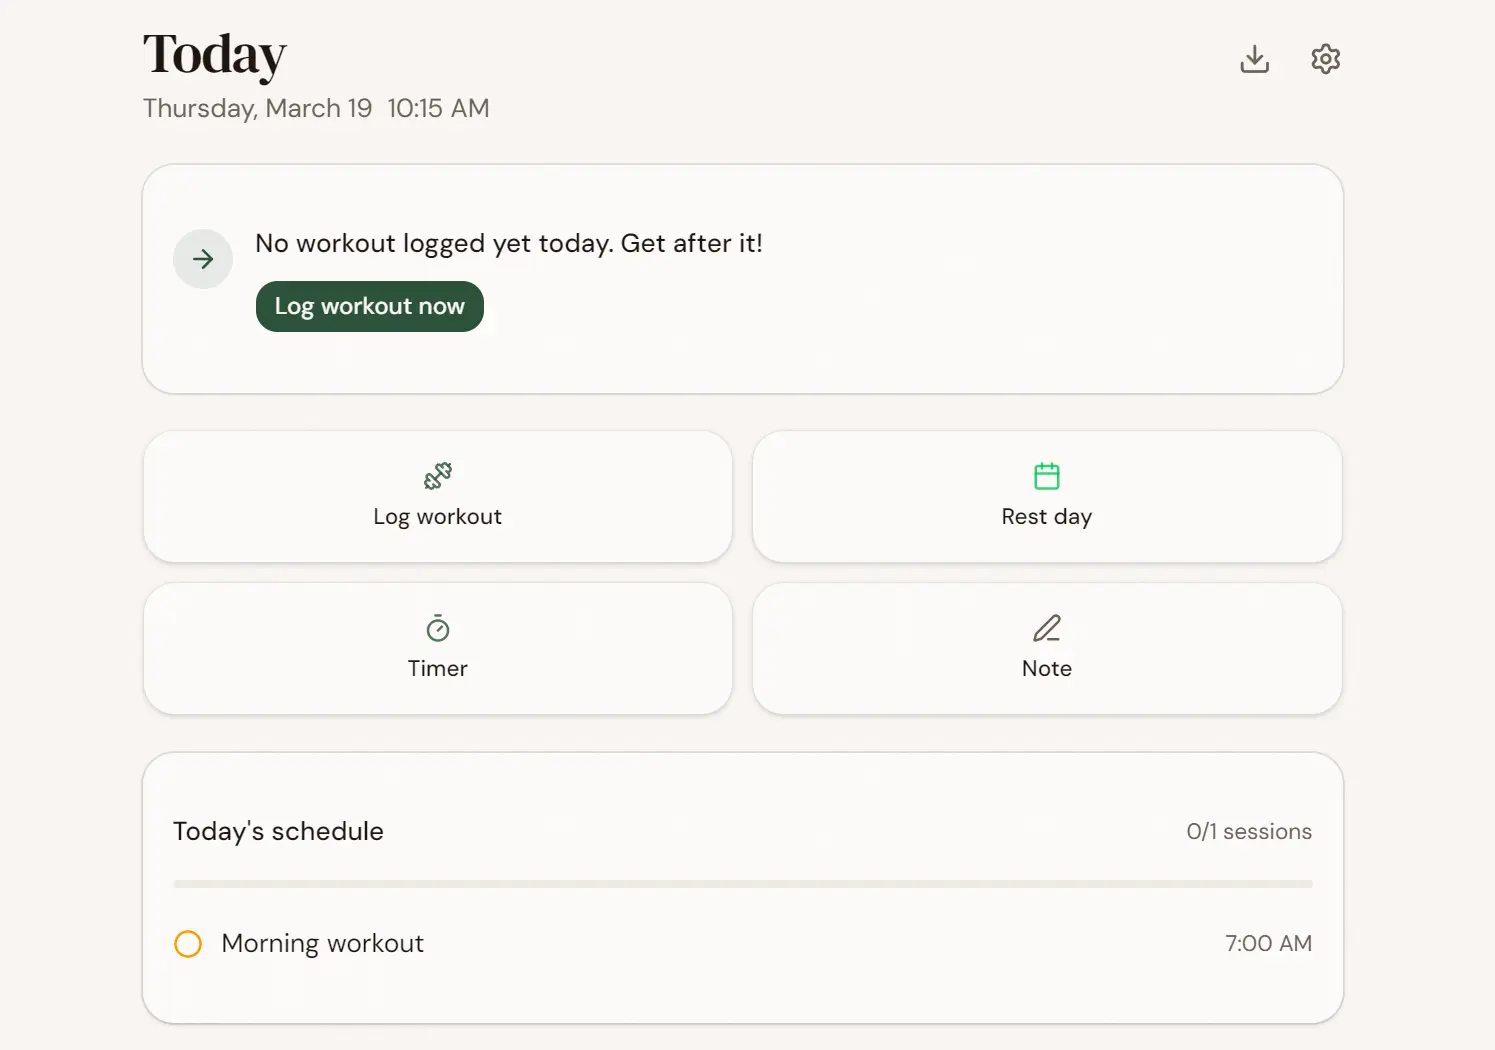The image size is (1495, 1050).
Task: Open the Morning workout schedule entry
Action: [322, 943]
